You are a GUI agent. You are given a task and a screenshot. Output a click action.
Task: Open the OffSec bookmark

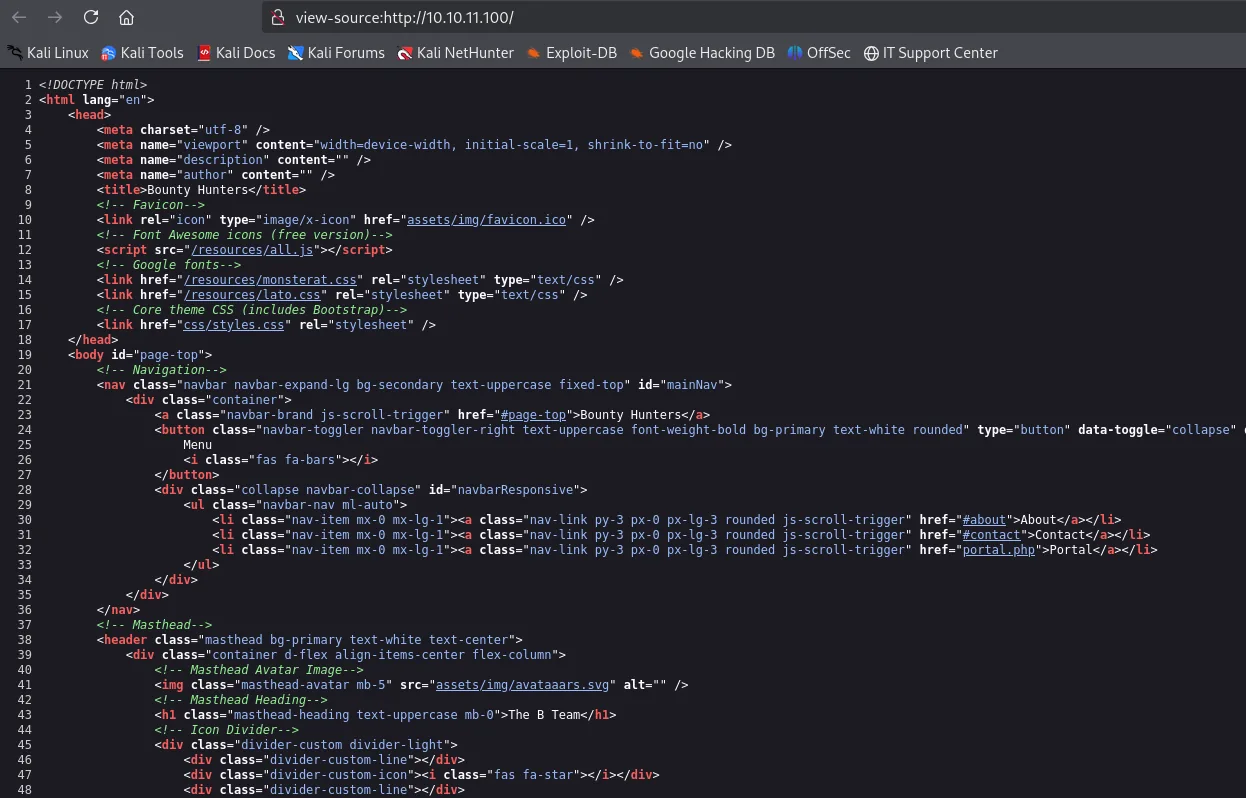pos(819,53)
